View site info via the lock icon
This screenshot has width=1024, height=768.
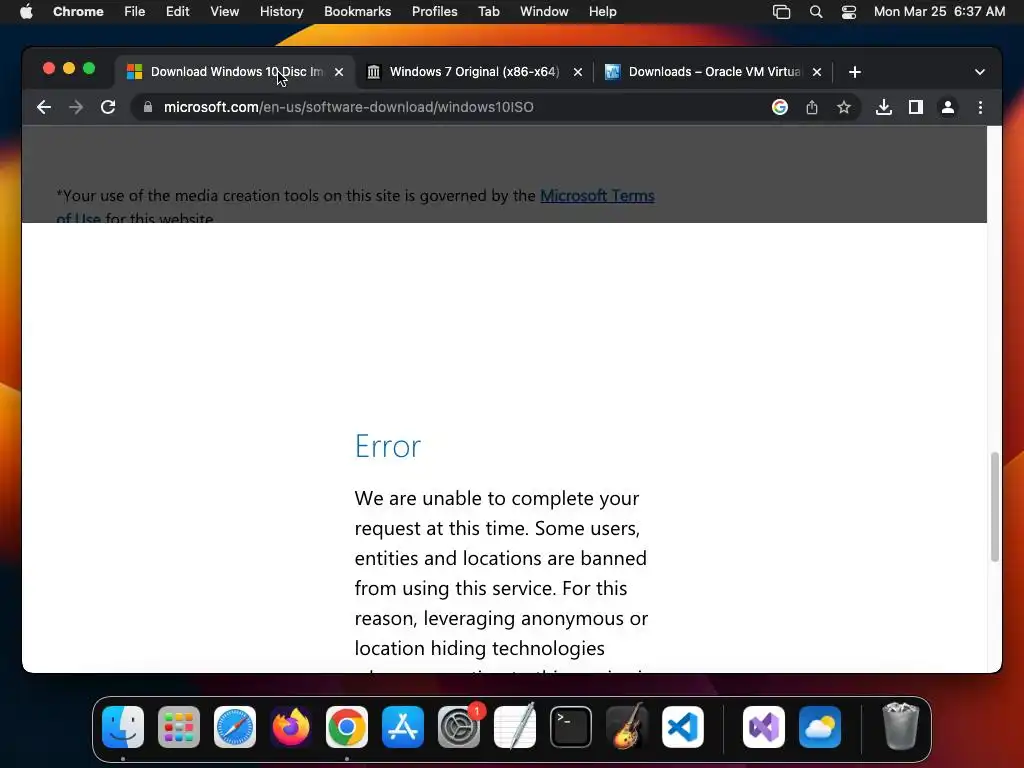[148, 107]
